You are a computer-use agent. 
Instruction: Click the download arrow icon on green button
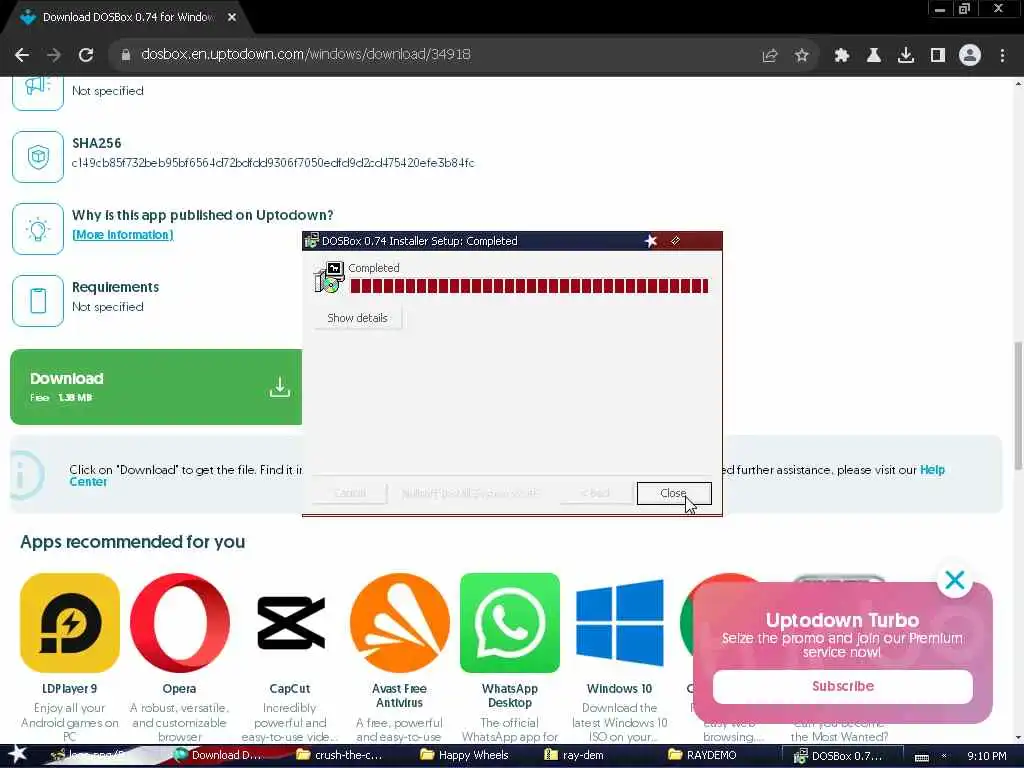tap(280, 387)
